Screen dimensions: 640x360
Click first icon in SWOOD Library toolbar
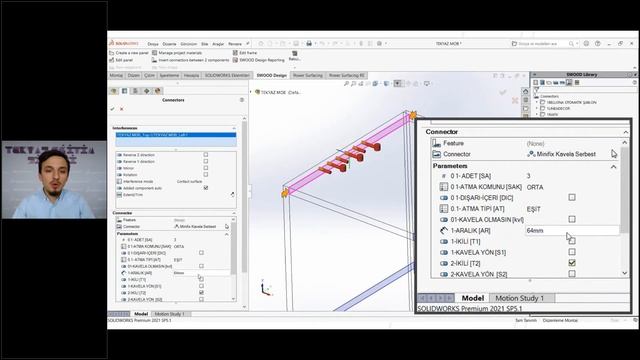pyautogui.click(x=536, y=83)
